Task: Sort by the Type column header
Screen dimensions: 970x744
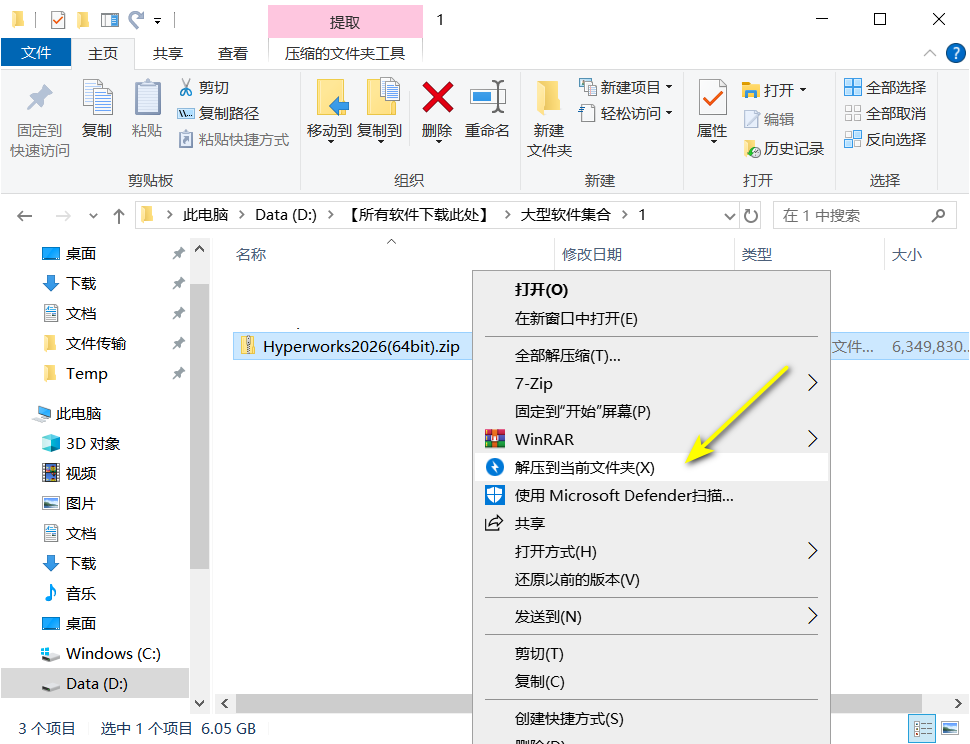Action: coord(757,254)
